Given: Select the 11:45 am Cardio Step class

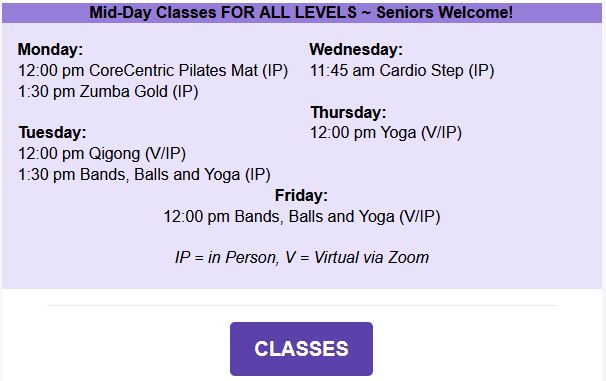Looking at the screenshot, I should pyautogui.click(x=402, y=71).
